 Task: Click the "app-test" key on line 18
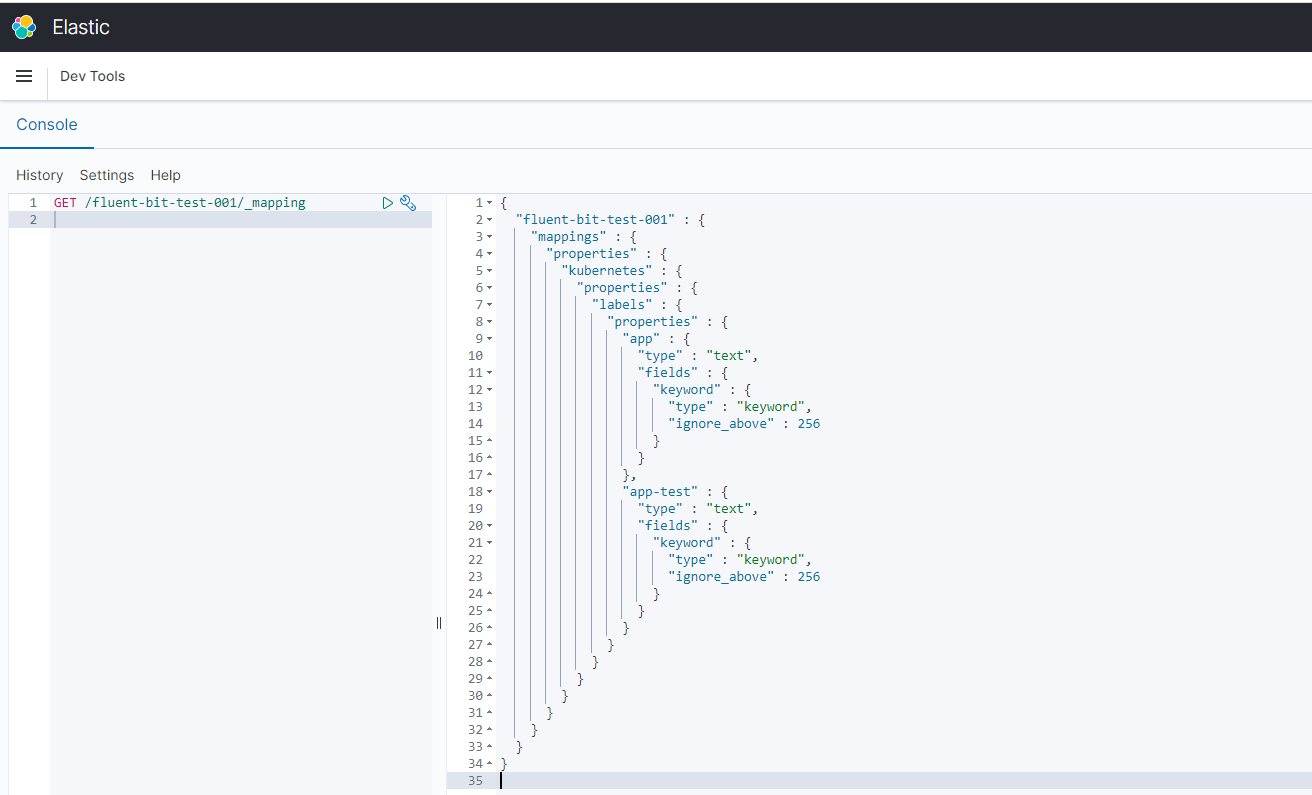coord(663,492)
